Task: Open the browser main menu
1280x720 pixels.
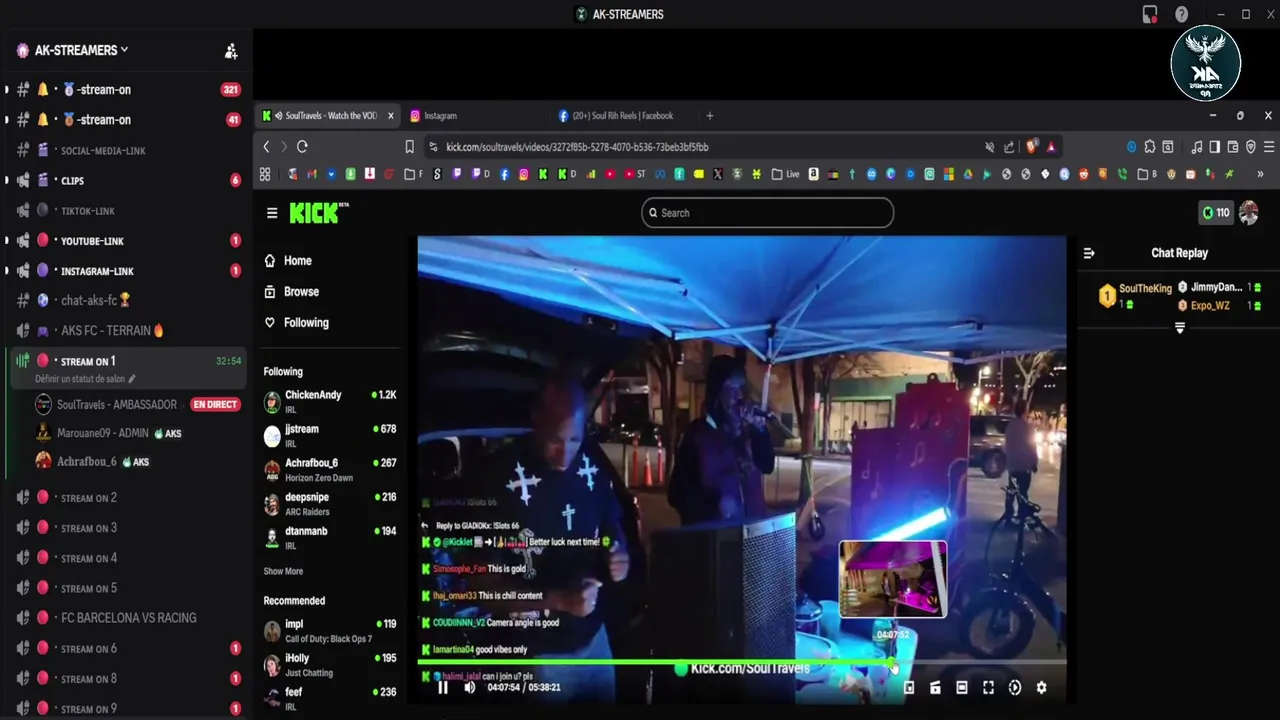Action: tap(1267, 147)
